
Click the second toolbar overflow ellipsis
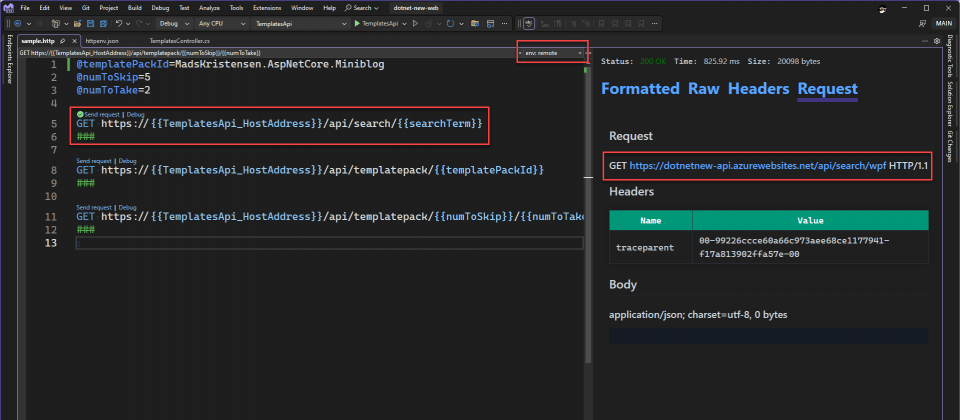[654, 23]
